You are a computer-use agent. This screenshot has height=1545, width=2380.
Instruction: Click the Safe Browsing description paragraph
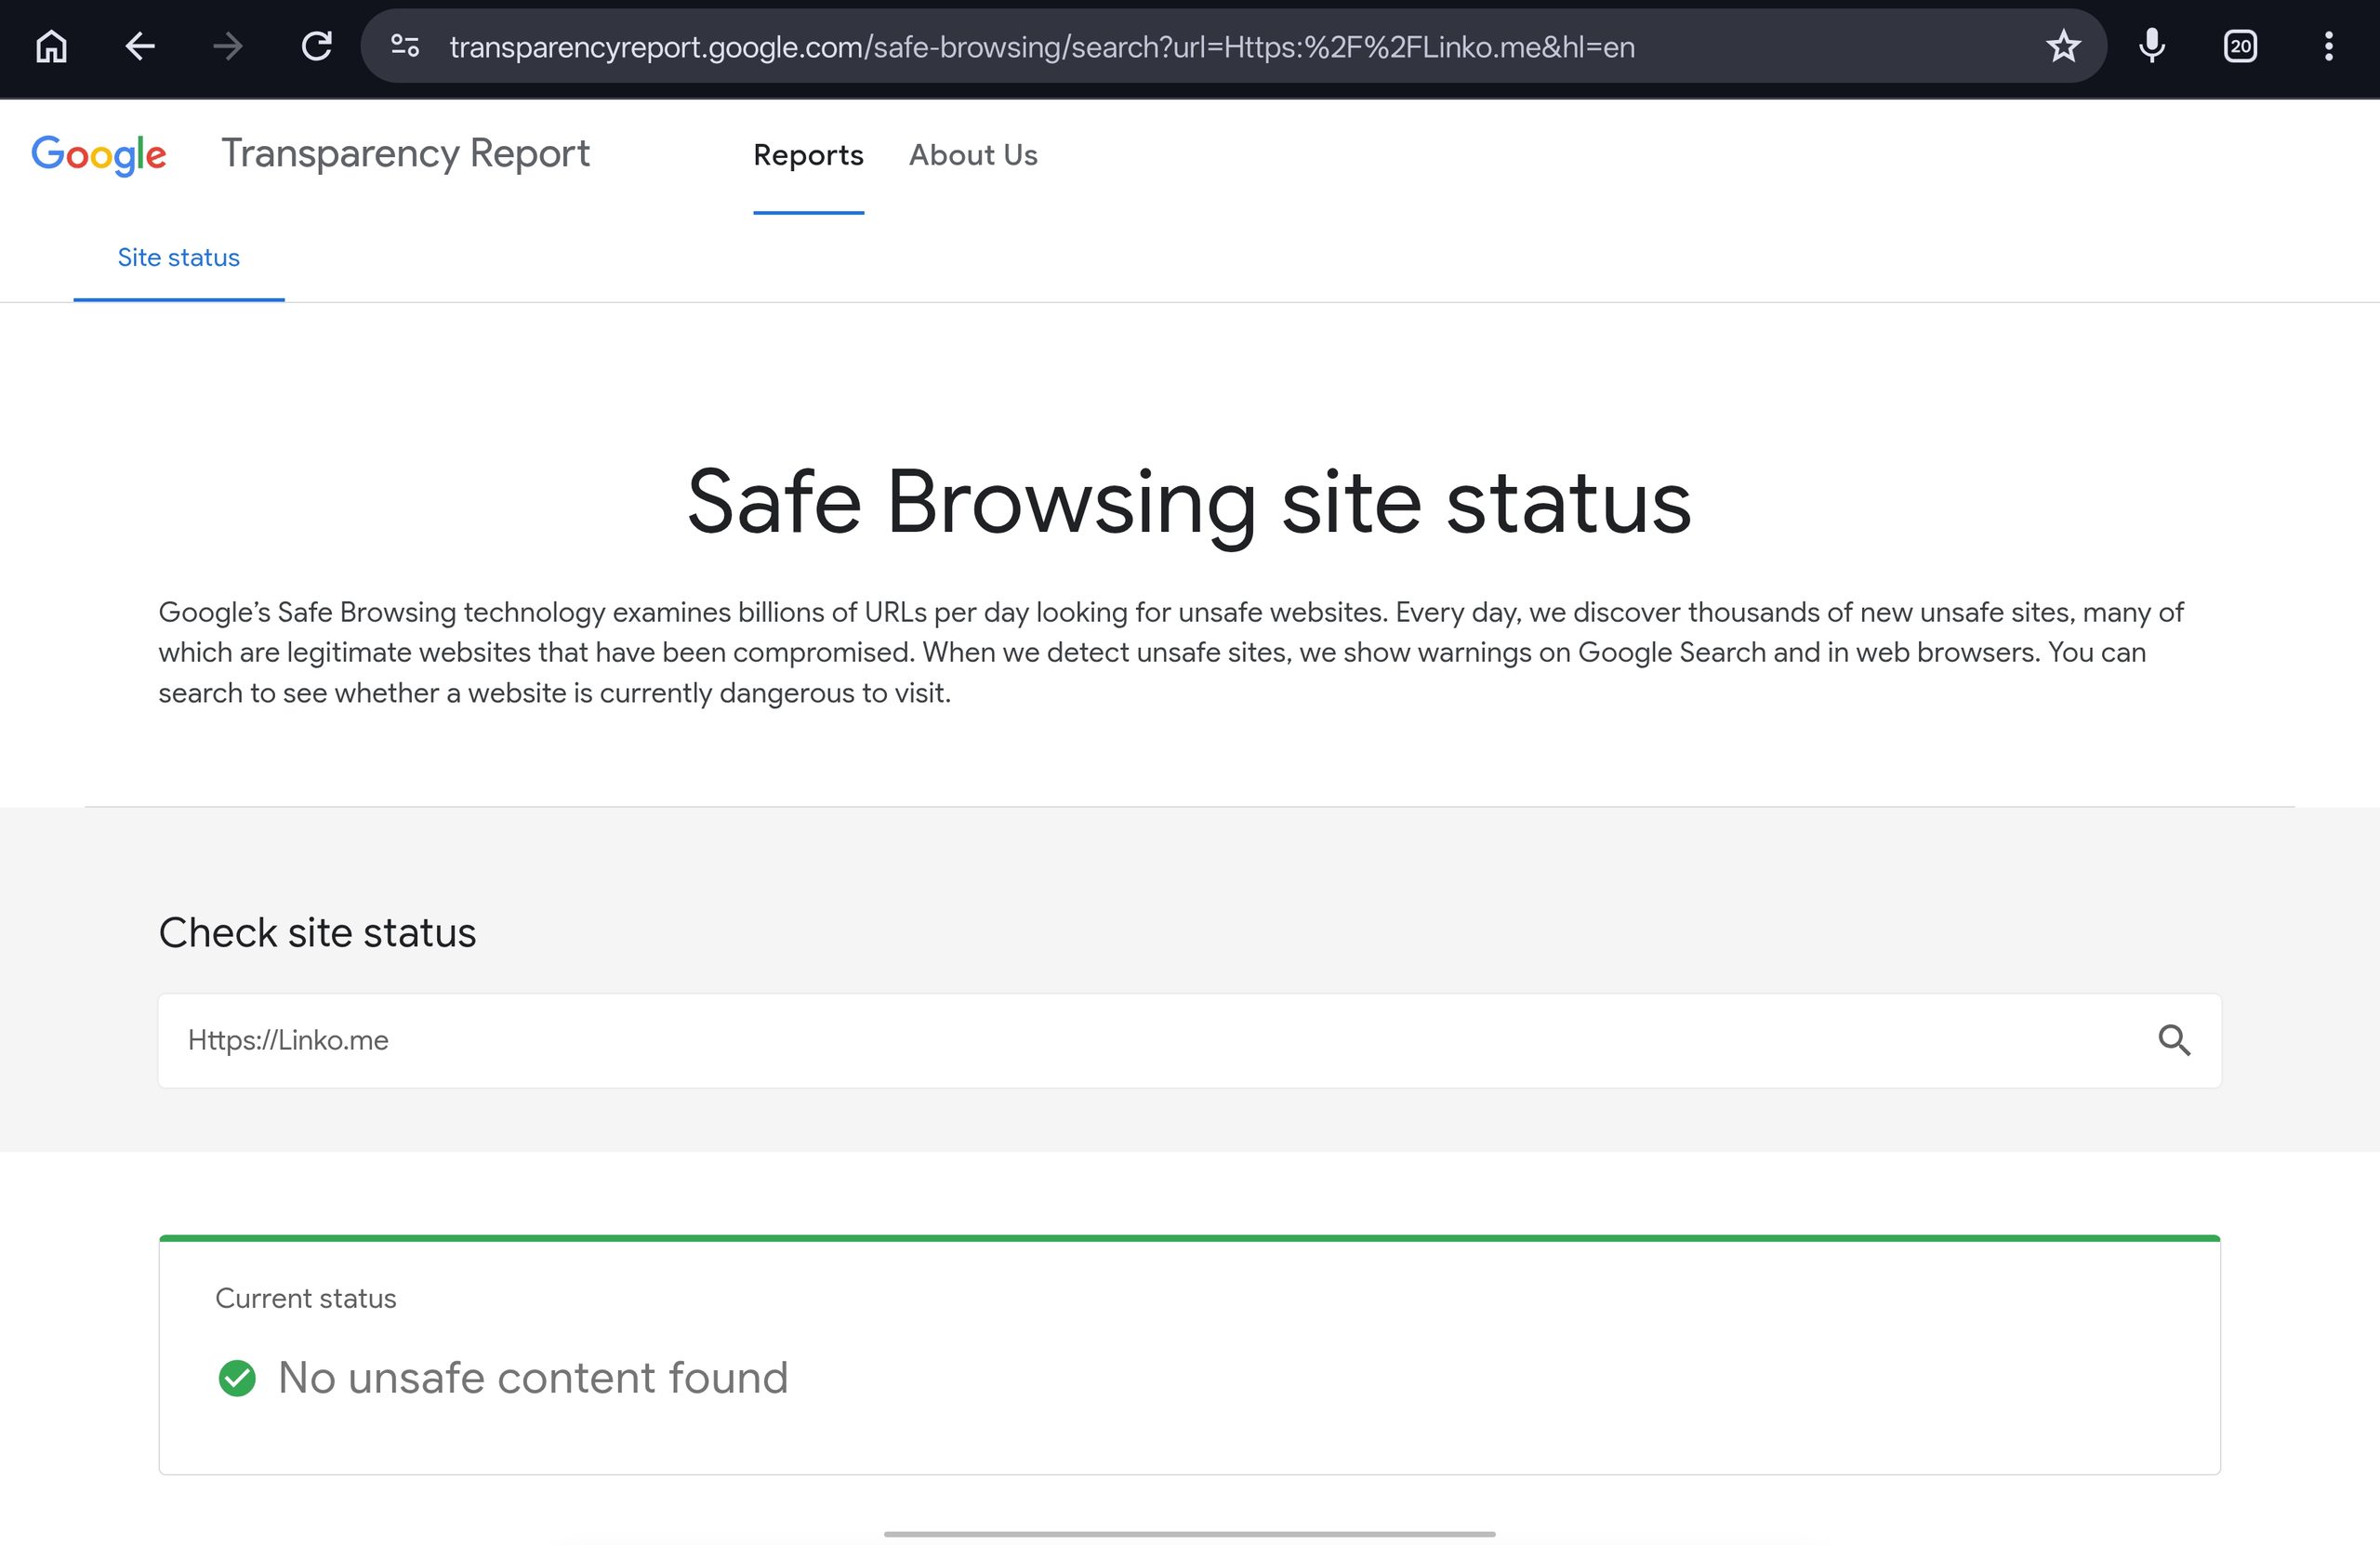pyautogui.click(x=1170, y=652)
